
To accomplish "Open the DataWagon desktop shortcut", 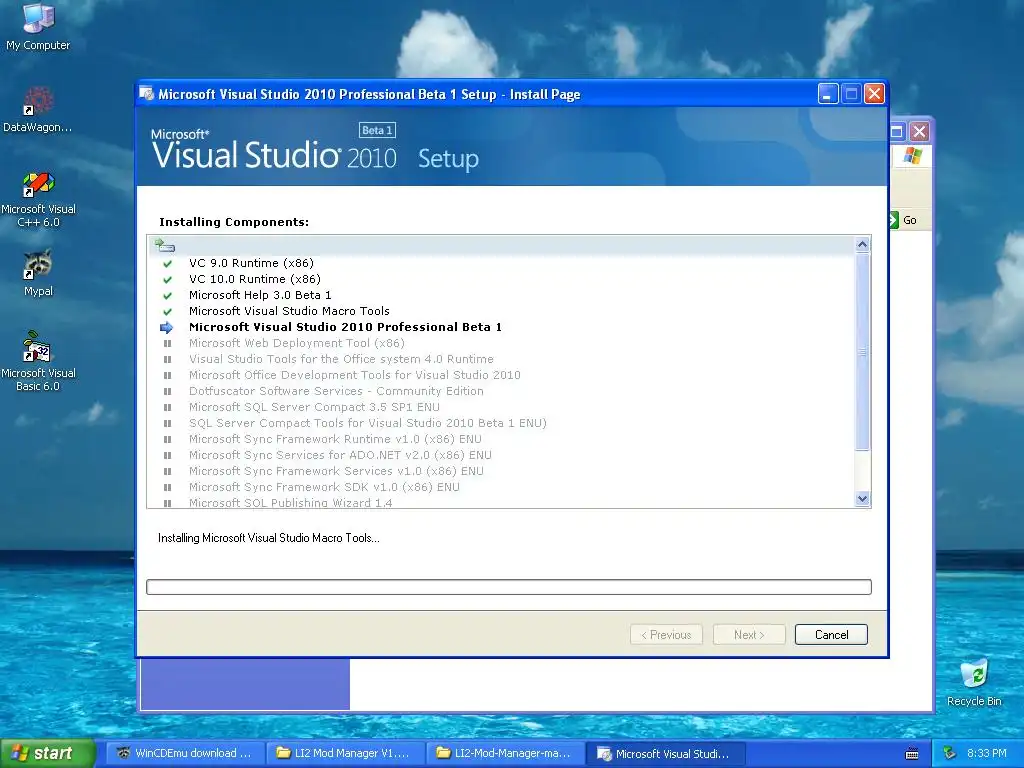I will 38,110.
